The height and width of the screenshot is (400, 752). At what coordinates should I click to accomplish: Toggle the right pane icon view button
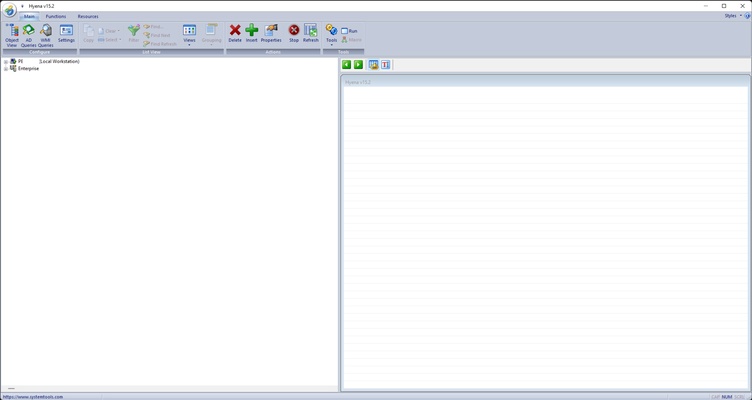click(x=374, y=65)
